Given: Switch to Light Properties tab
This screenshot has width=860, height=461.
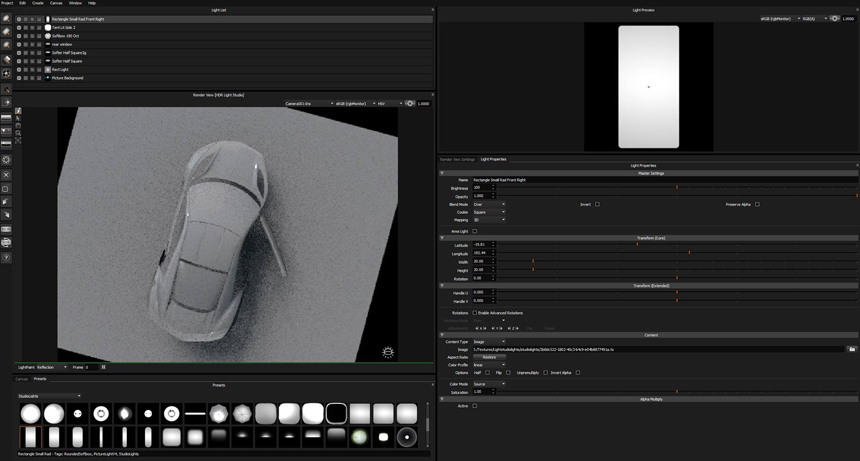Looking at the screenshot, I should [x=494, y=160].
